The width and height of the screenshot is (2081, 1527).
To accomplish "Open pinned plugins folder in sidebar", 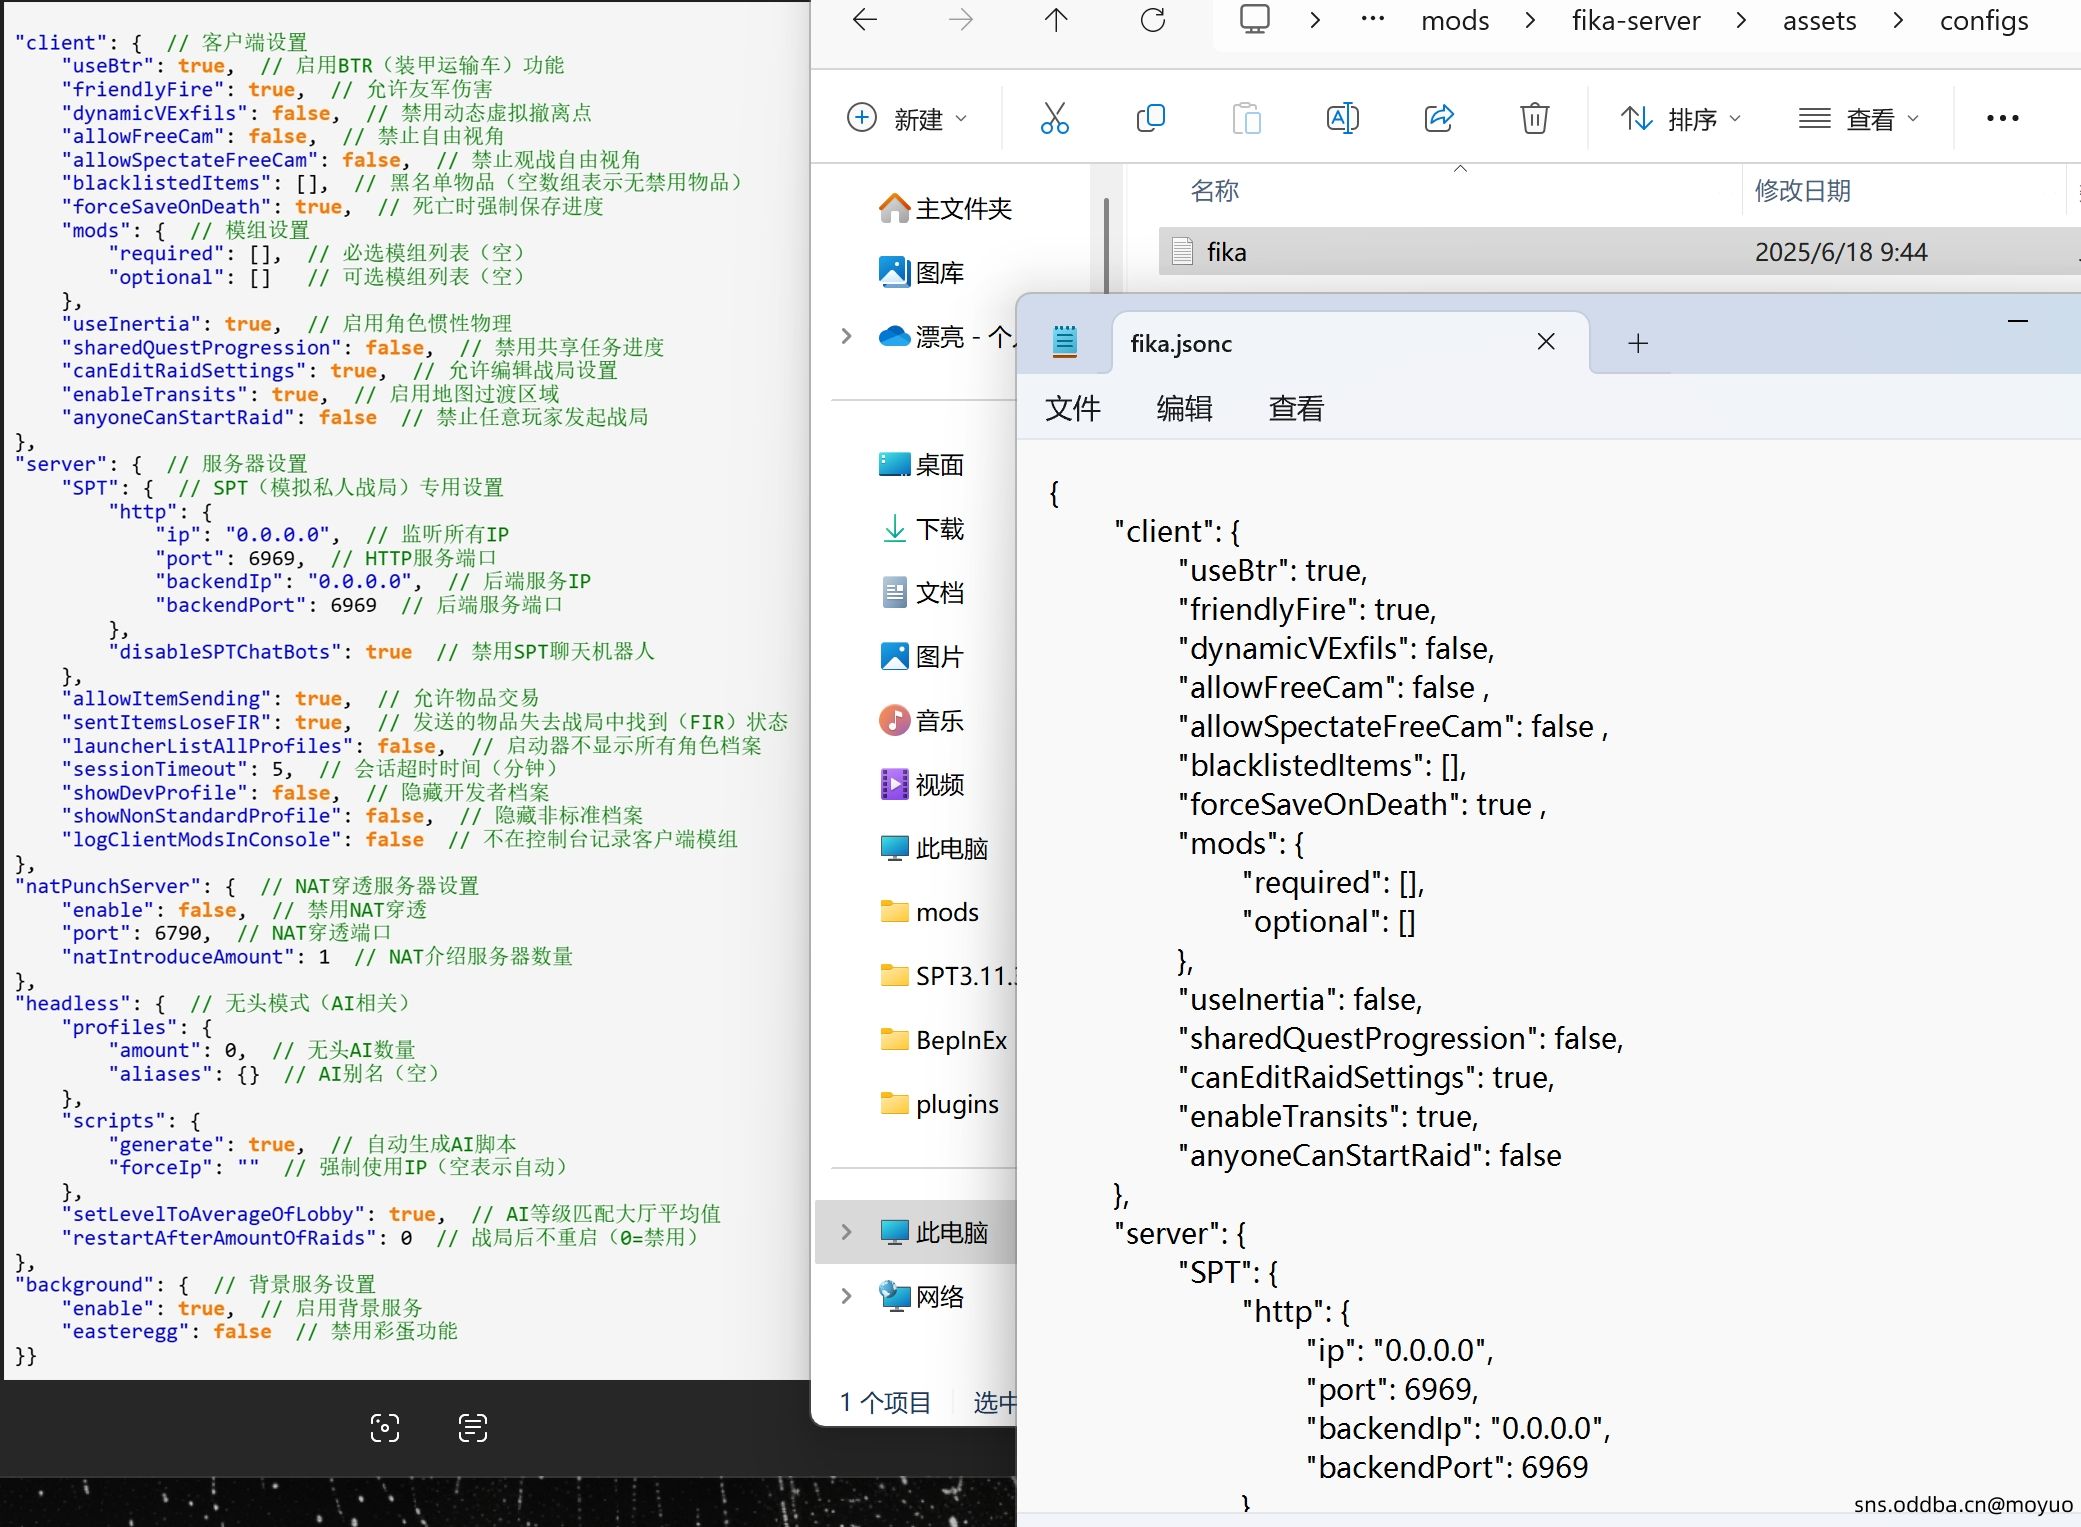I will [939, 1104].
